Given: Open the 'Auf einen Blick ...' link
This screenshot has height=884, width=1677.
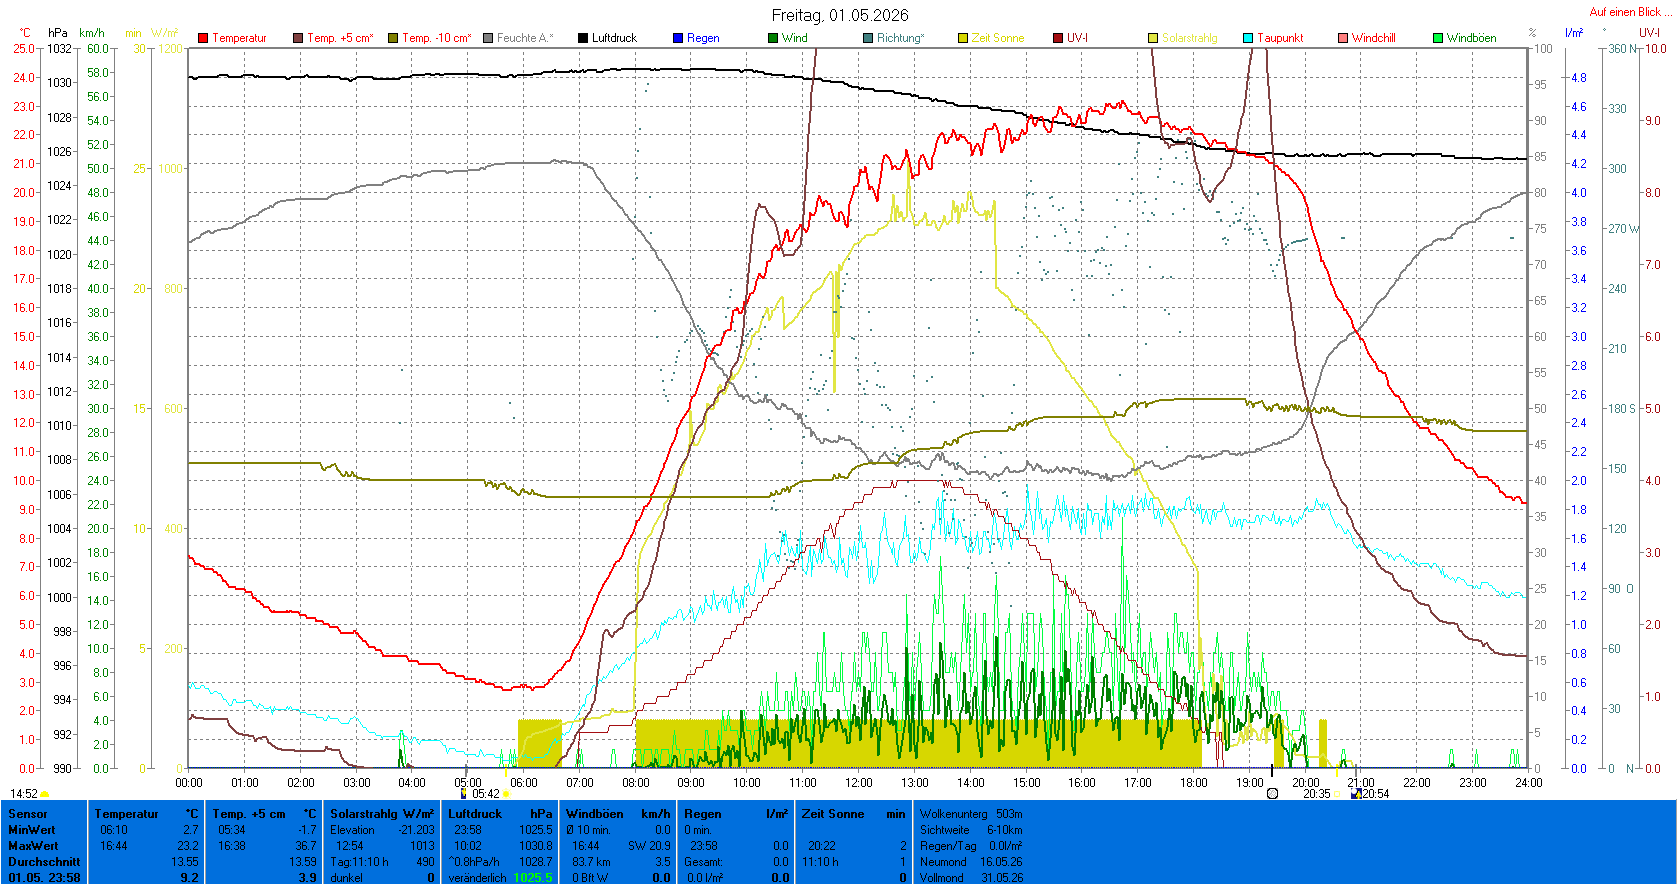Looking at the screenshot, I should (1630, 12).
